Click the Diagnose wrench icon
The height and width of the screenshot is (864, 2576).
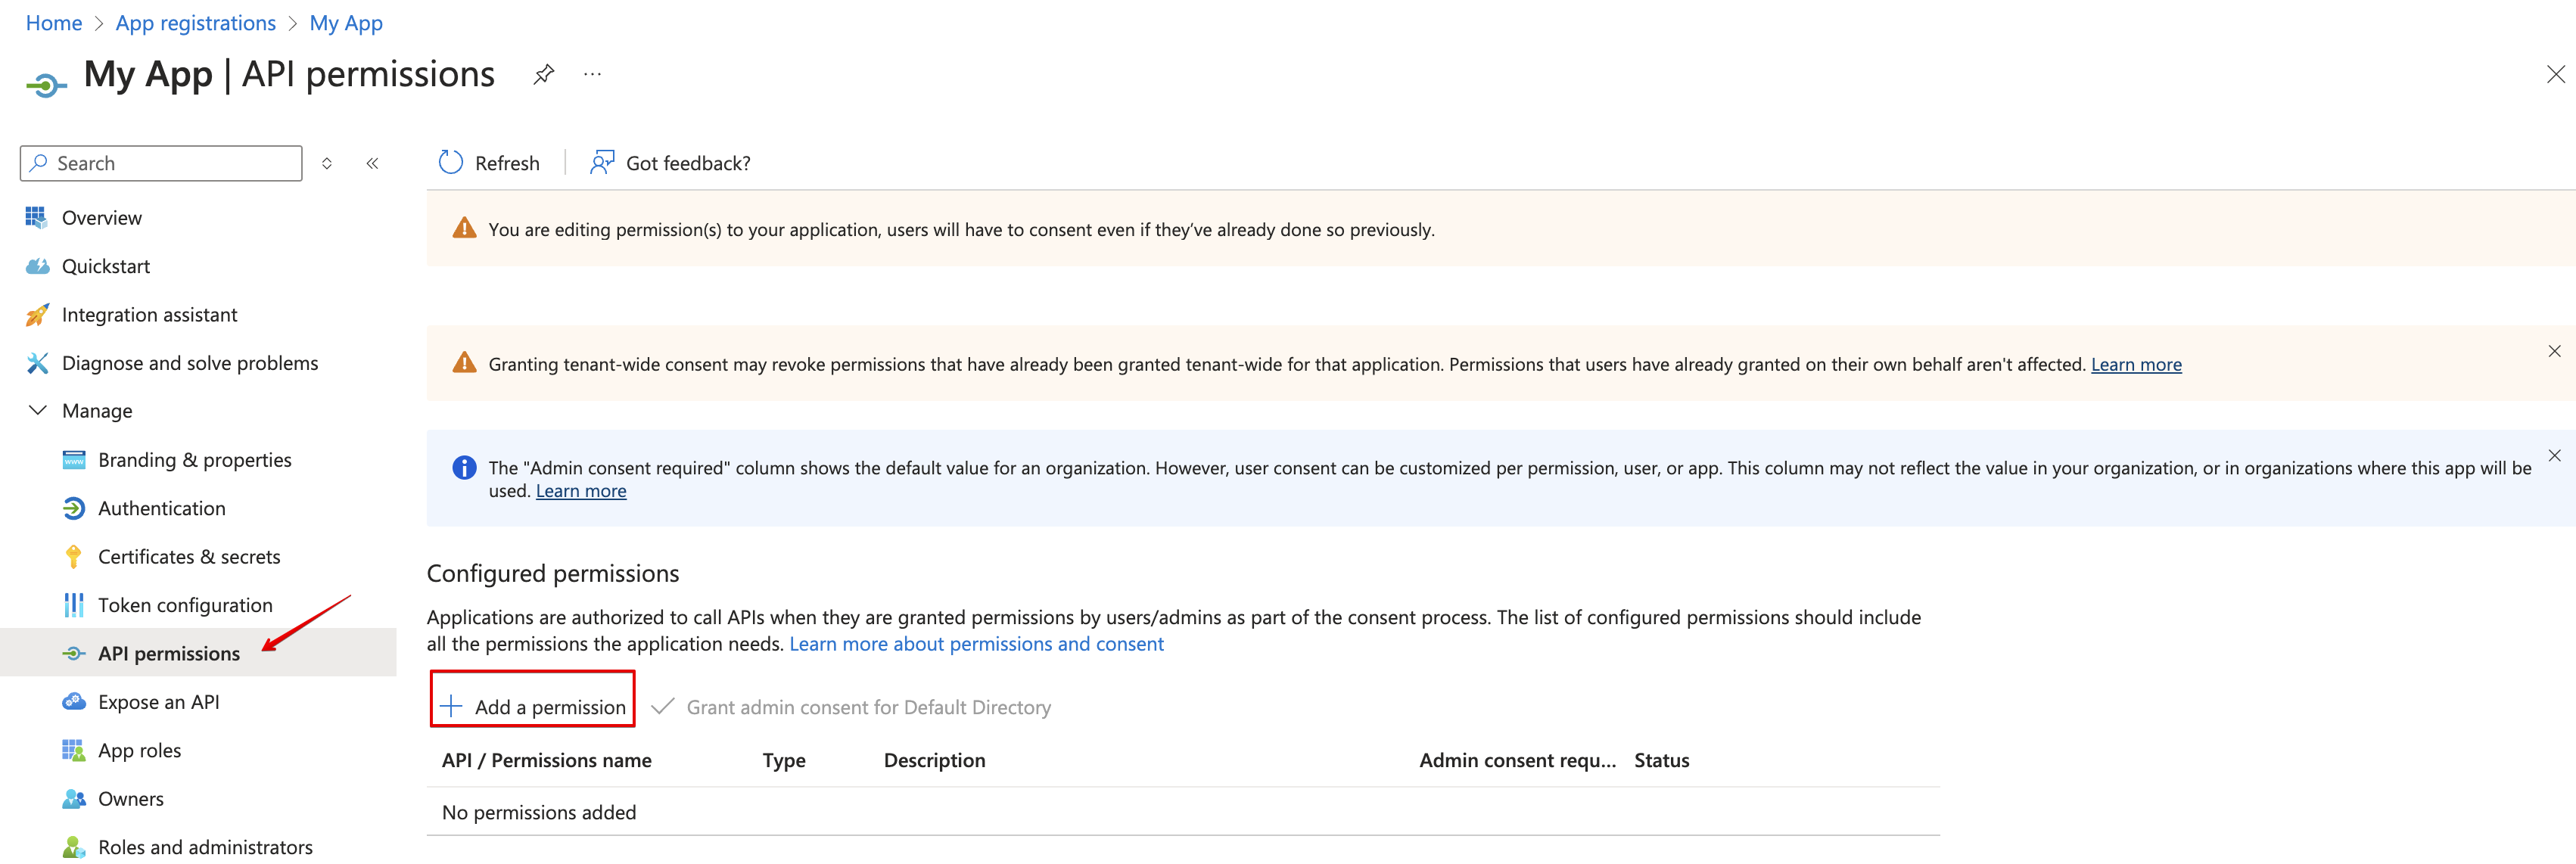(x=37, y=363)
